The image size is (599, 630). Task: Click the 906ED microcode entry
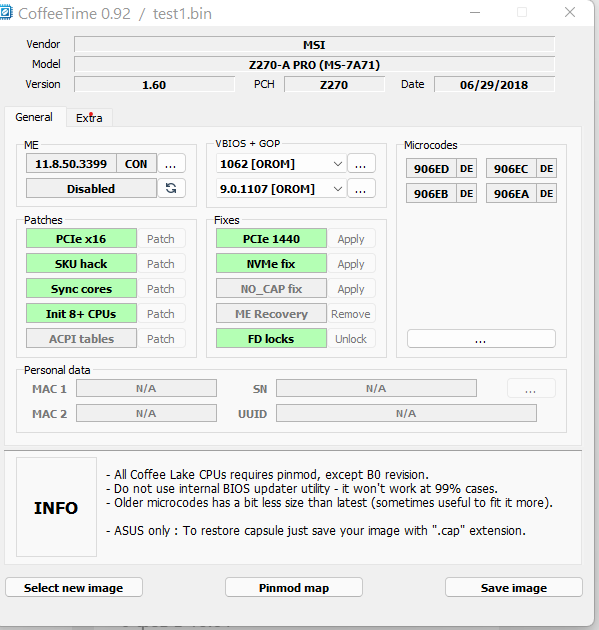[x=431, y=168]
